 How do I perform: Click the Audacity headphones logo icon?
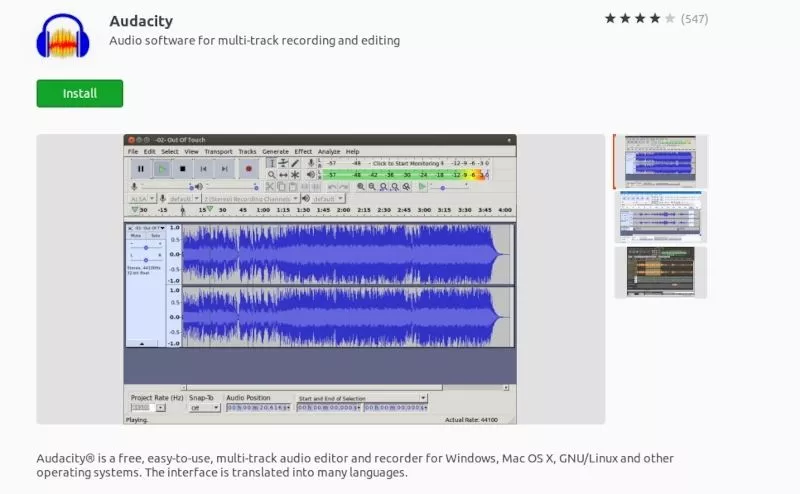pos(63,35)
